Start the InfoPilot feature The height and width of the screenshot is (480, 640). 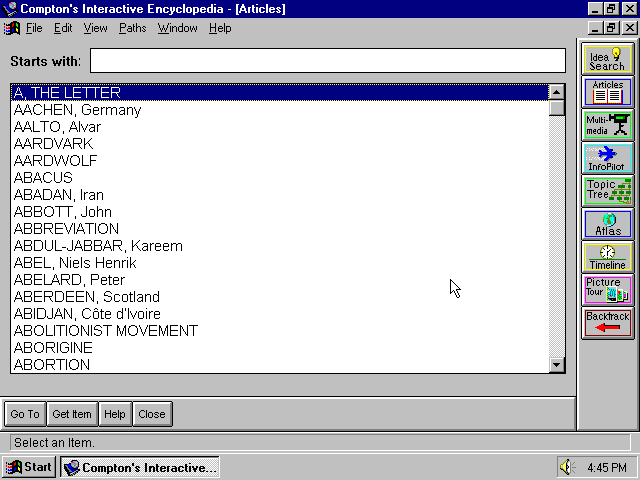tap(608, 158)
